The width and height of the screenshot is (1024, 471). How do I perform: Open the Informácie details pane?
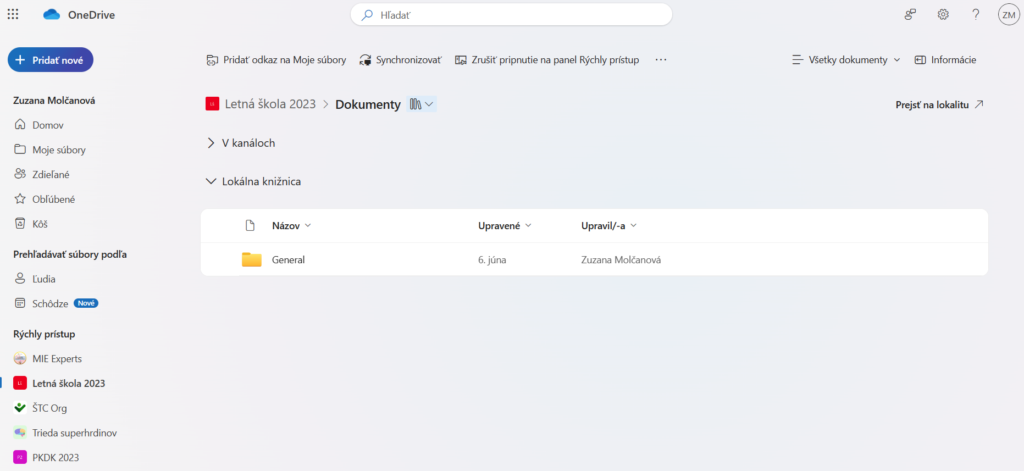coord(945,59)
